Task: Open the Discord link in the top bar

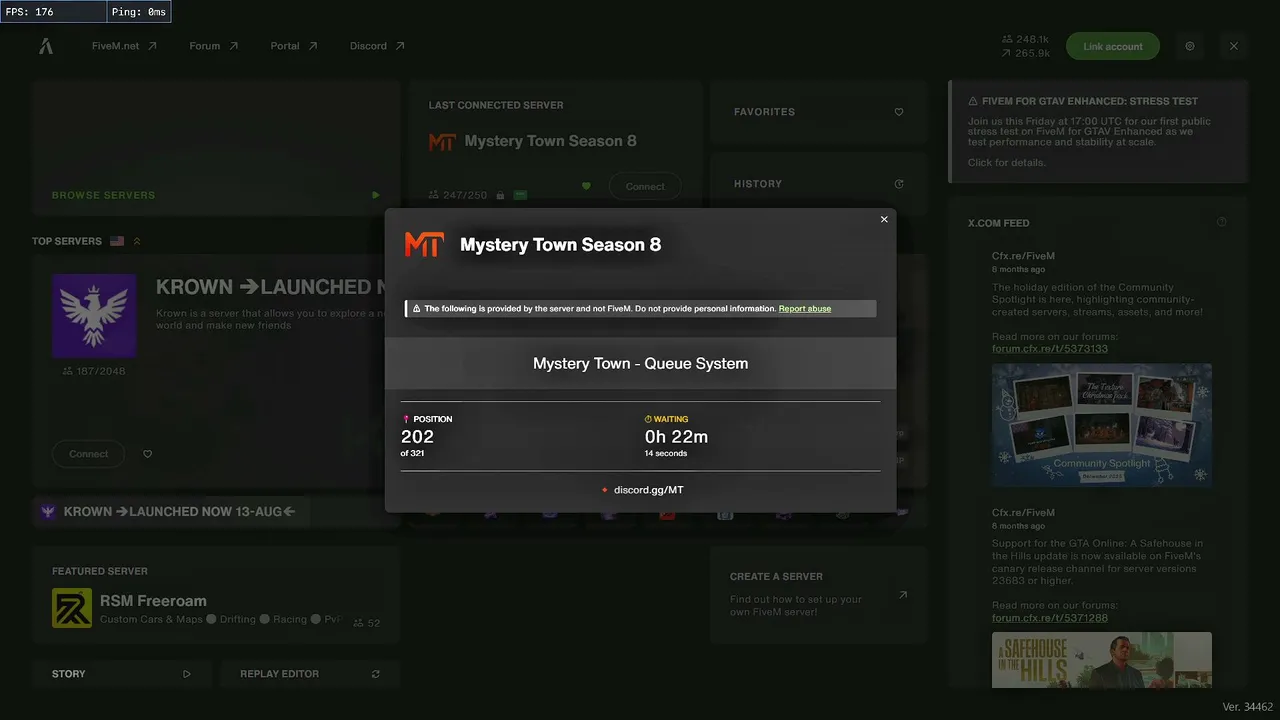Action: pyautogui.click(x=377, y=46)
